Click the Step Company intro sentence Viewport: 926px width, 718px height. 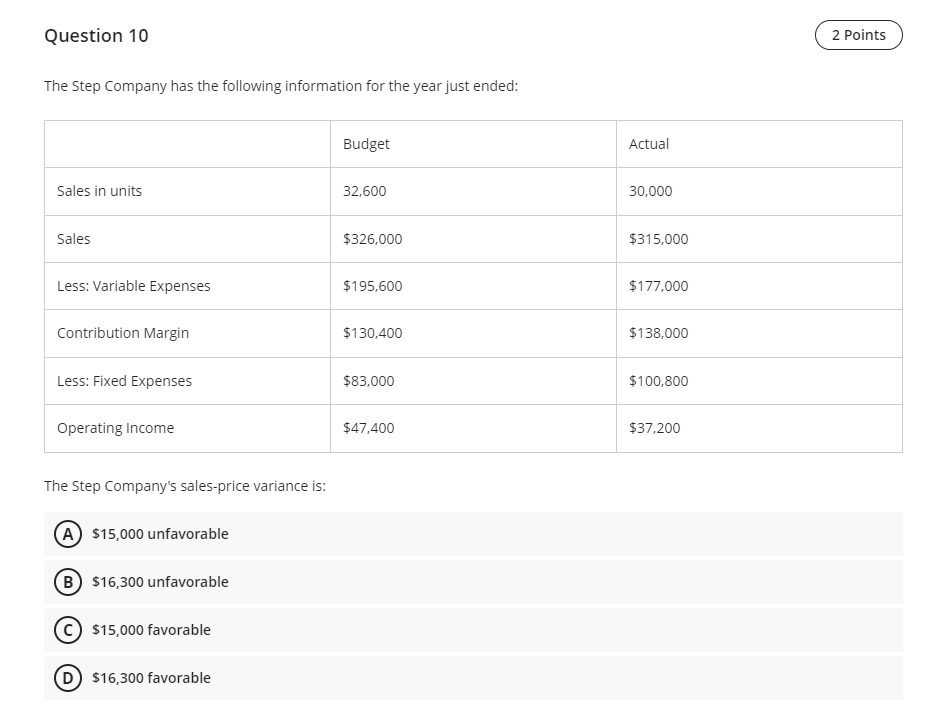(x=281, y=87)
